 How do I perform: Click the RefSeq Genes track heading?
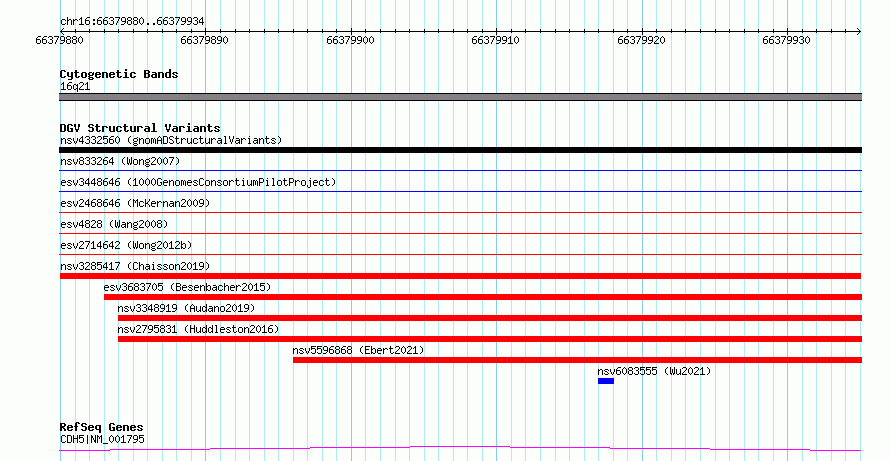click(101, 427)
